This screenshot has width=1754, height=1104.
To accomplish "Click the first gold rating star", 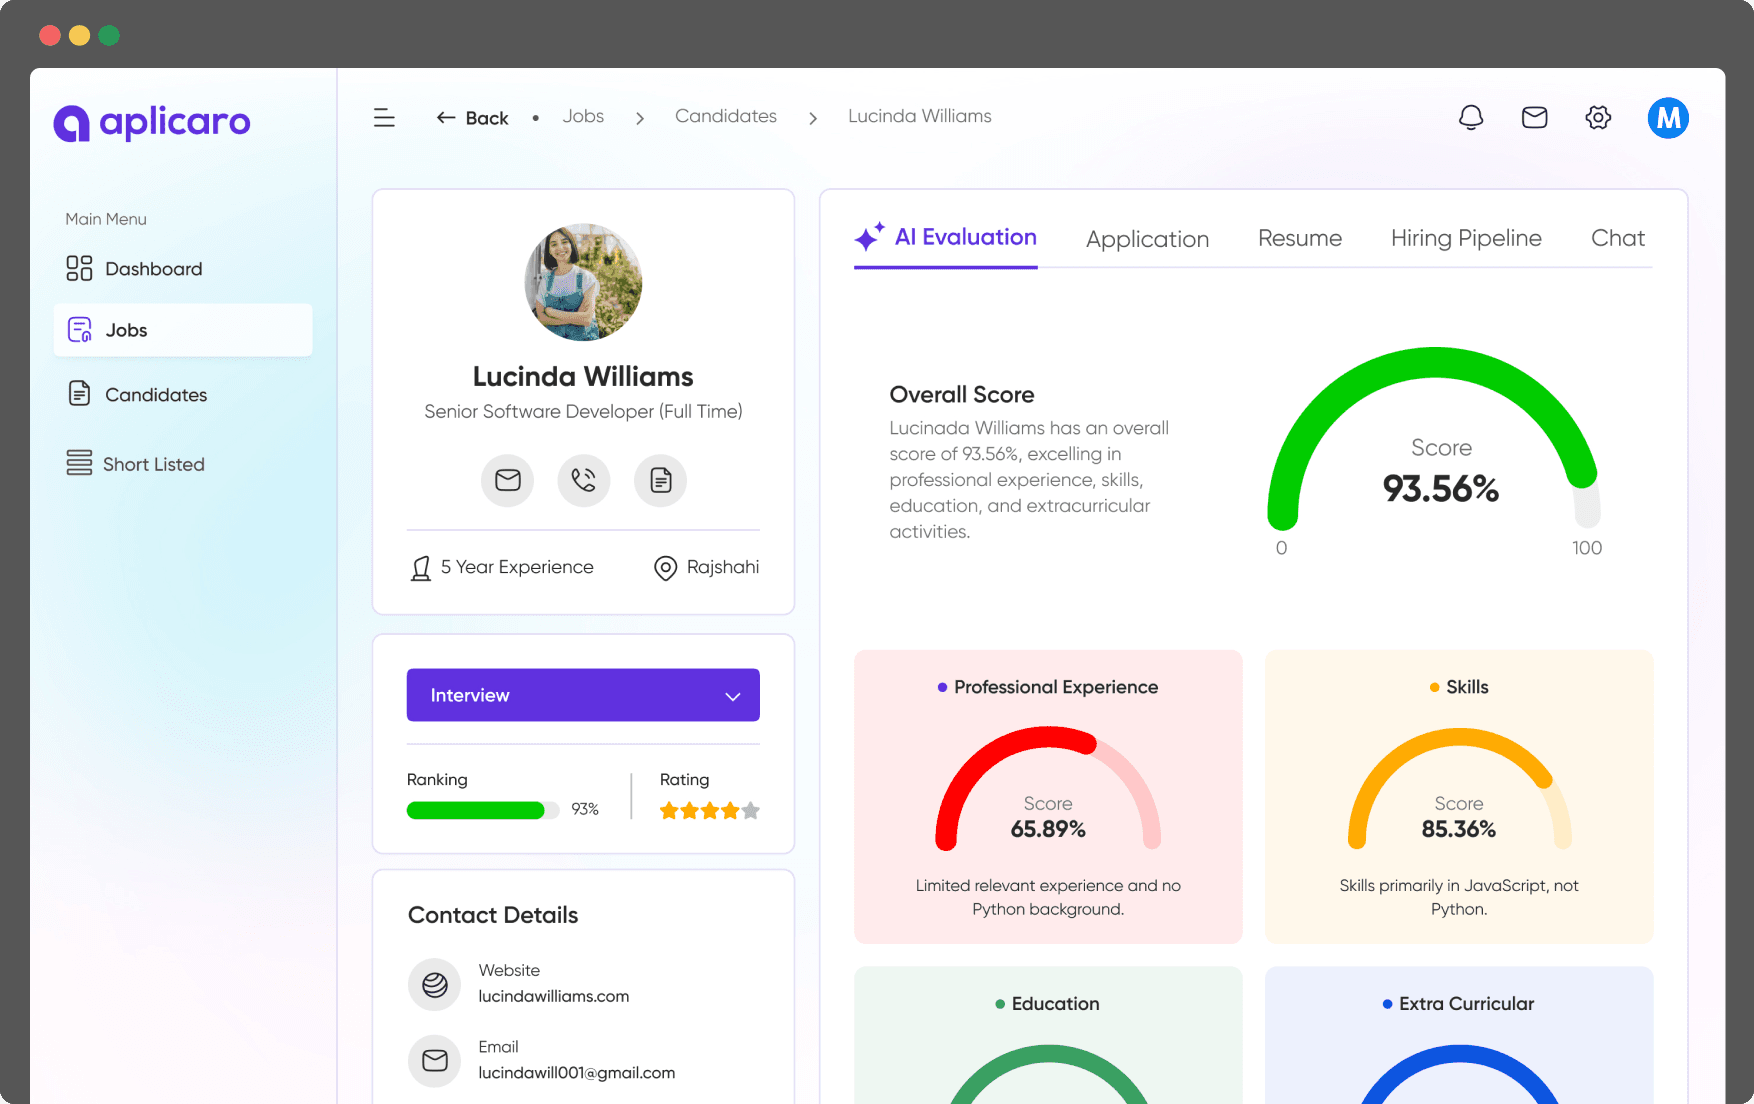I will (x=669, y=811).
